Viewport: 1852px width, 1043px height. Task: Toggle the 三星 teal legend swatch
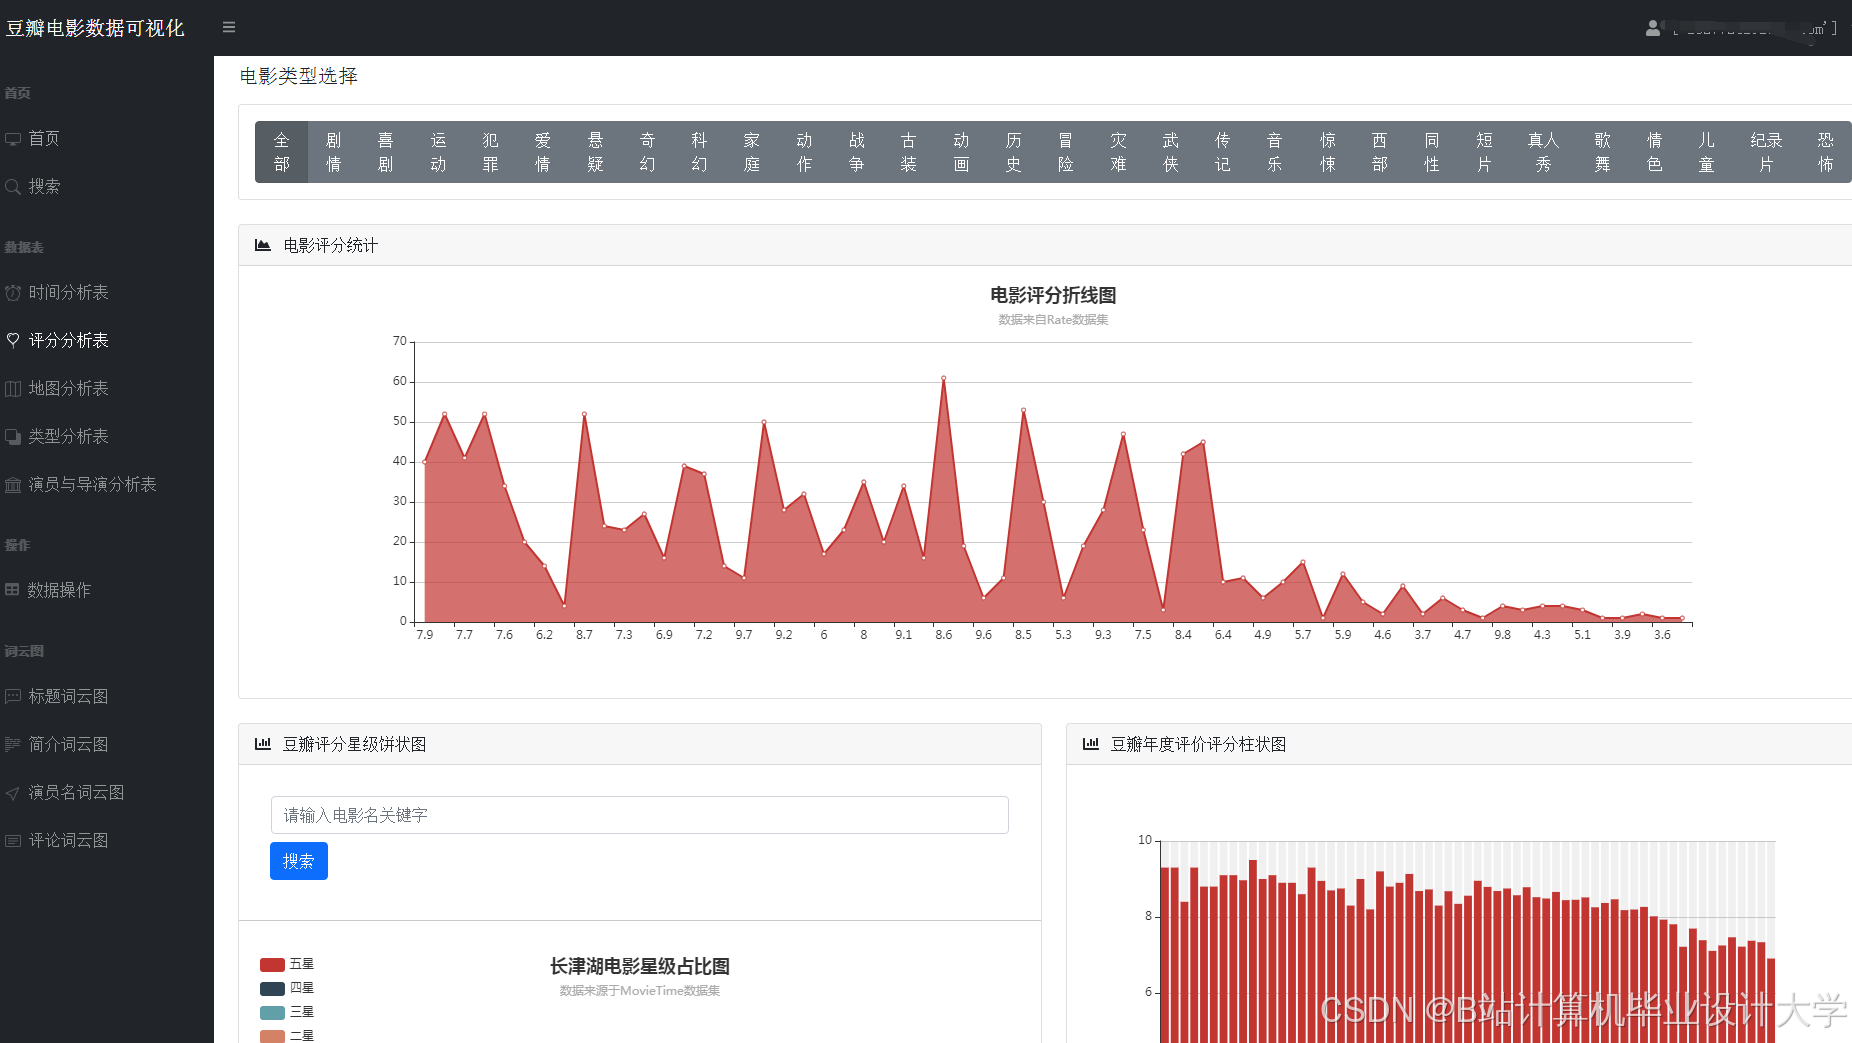coord(272,1013)
